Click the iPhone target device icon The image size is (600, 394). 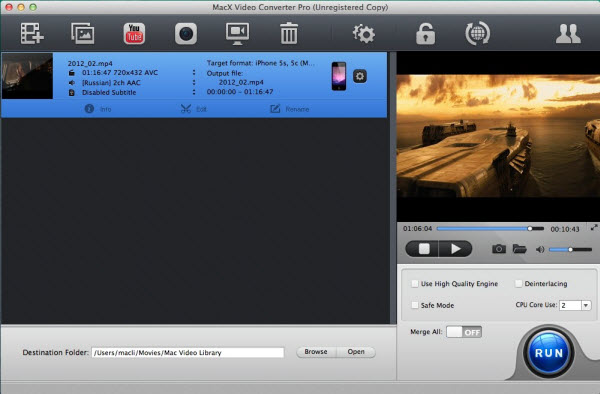tap(339, 76)
